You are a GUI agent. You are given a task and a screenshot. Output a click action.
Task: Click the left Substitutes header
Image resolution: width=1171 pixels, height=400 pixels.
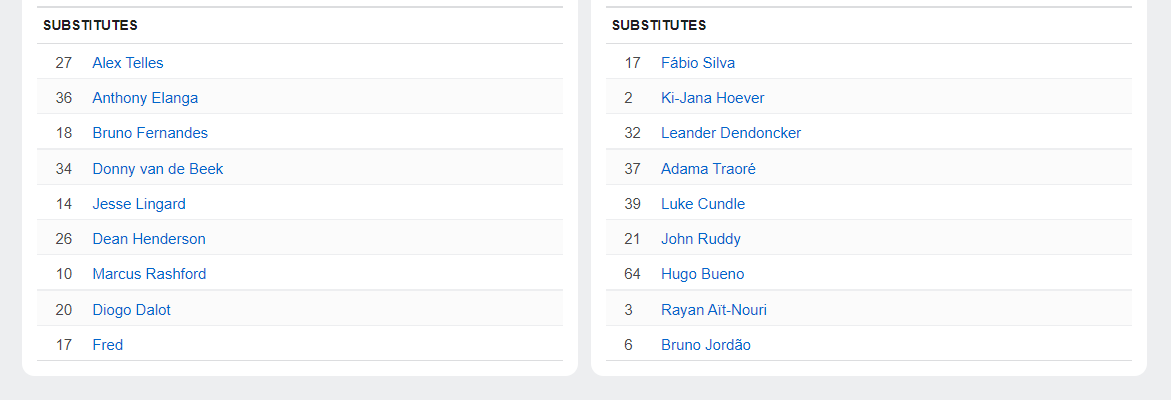coord(90,25)
